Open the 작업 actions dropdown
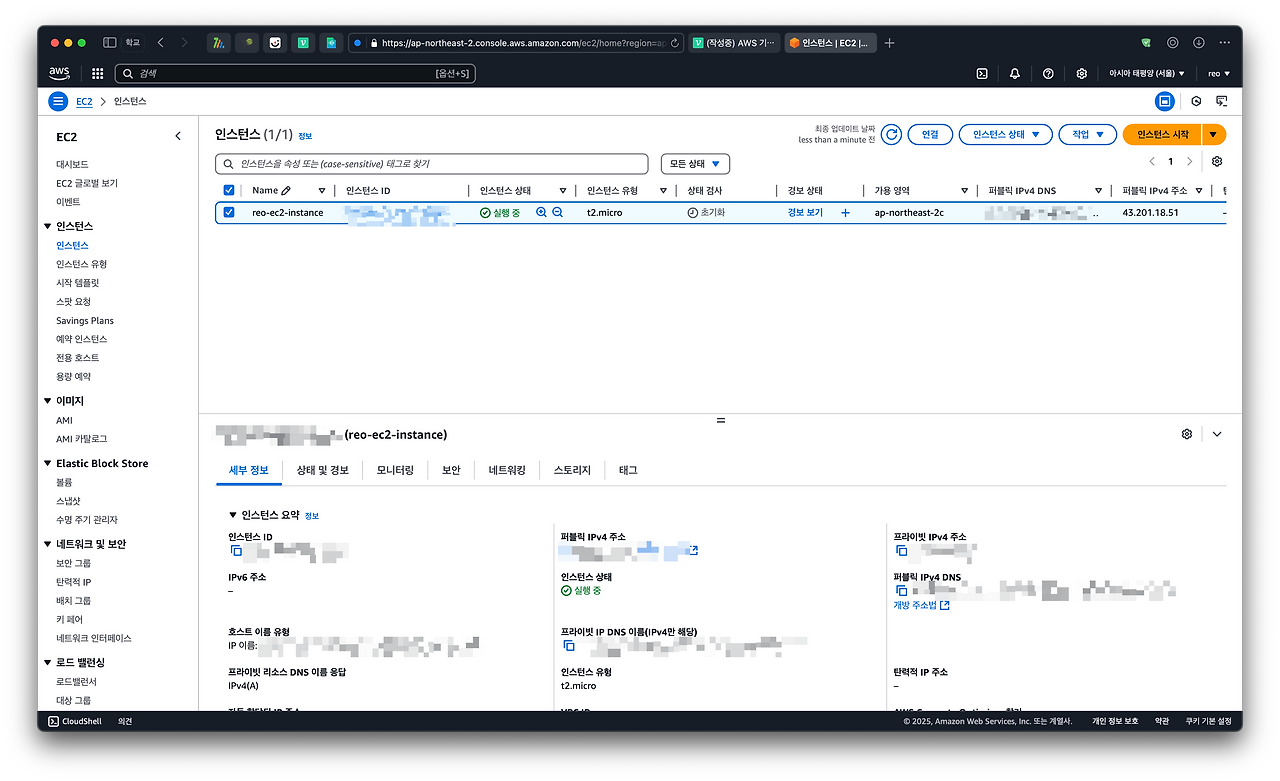Image resolution: width=1280 pixels, height=781 pixels. [x=1087, y=134]
